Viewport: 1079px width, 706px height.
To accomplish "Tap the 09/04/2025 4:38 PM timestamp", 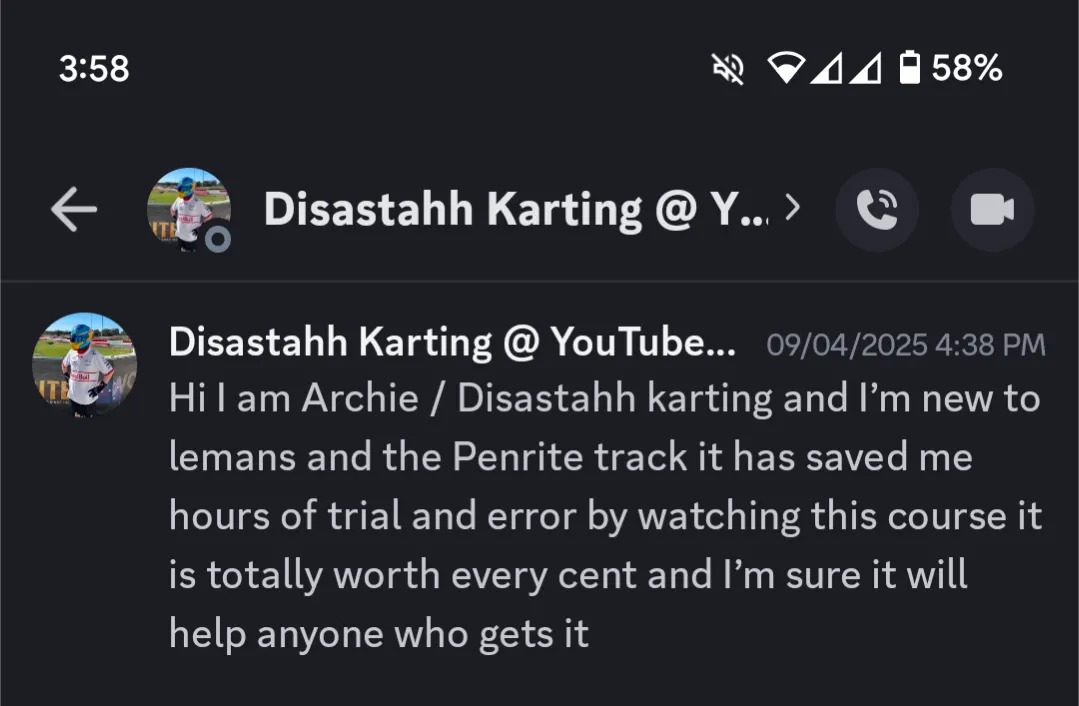I will 905,345.
